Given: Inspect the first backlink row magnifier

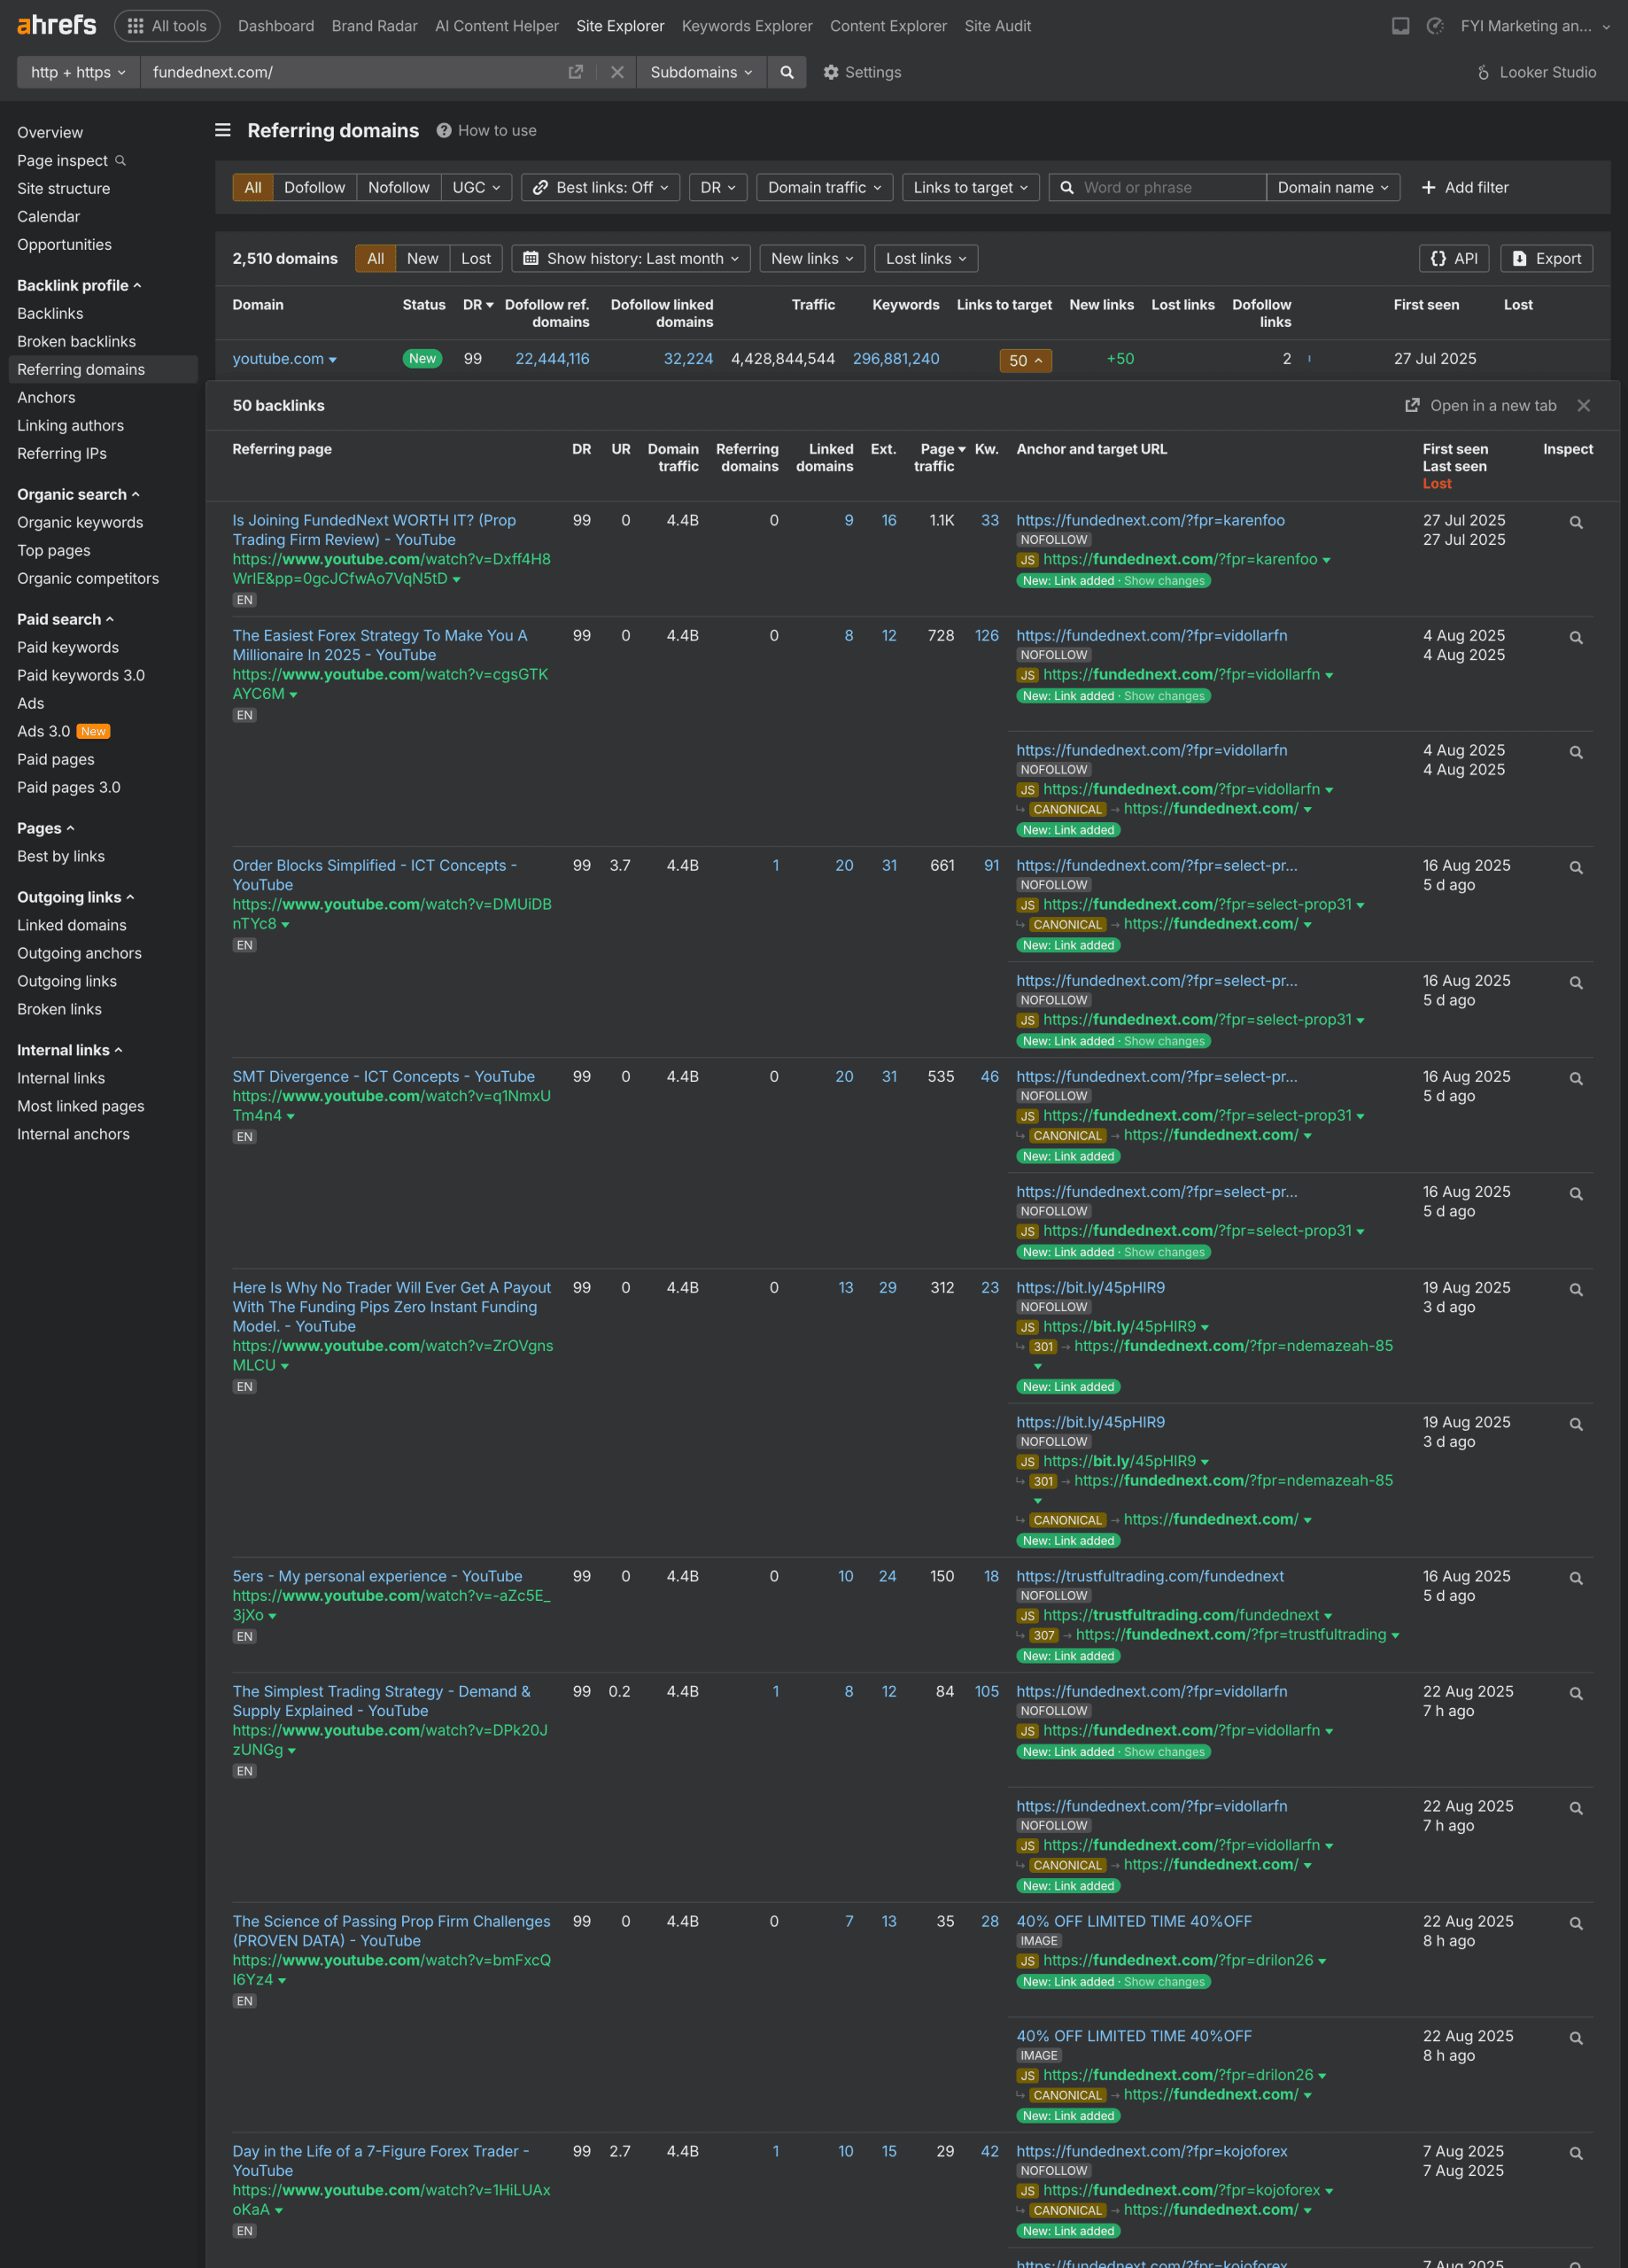Looking at the screenshot, I should [1575, 522].
